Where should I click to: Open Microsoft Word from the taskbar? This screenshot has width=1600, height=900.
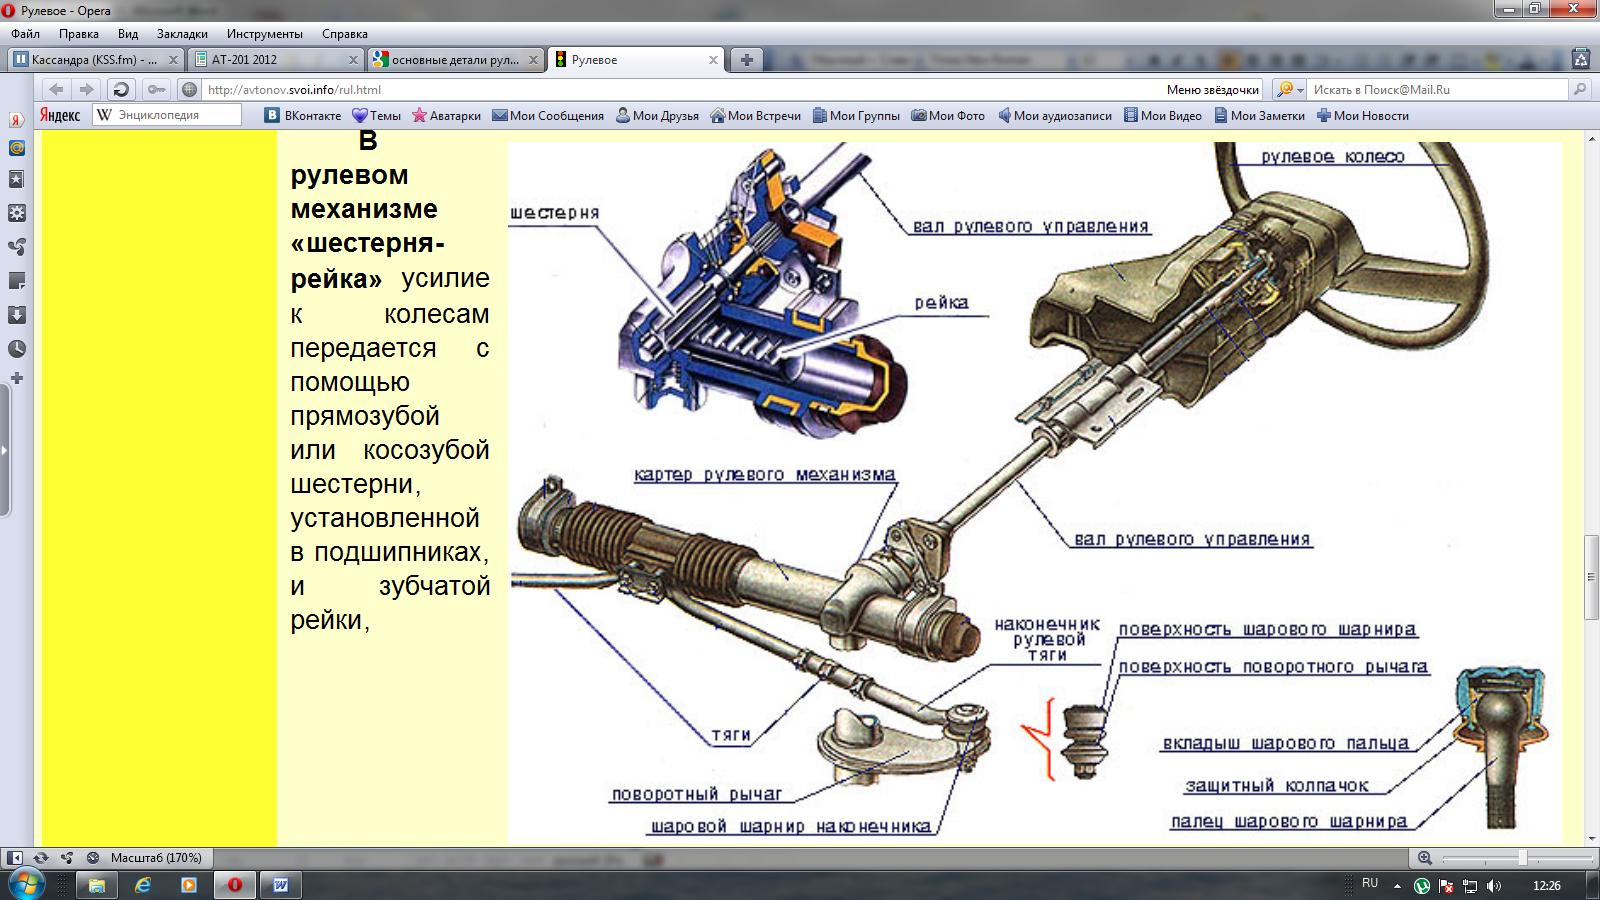281,885
